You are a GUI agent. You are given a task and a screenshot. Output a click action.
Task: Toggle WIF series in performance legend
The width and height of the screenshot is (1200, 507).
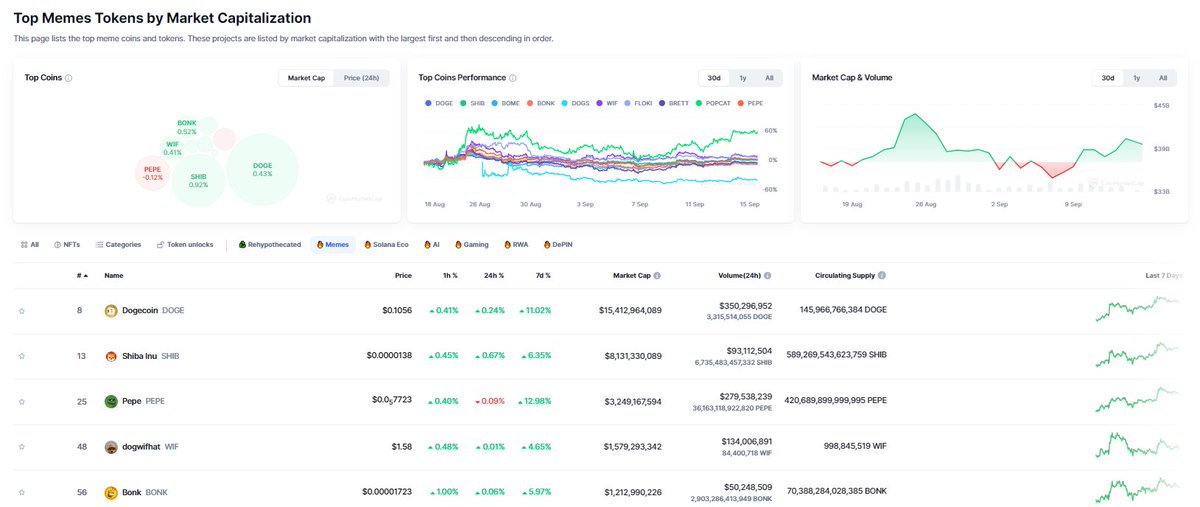pyautogui.click(x=608, y=102)
